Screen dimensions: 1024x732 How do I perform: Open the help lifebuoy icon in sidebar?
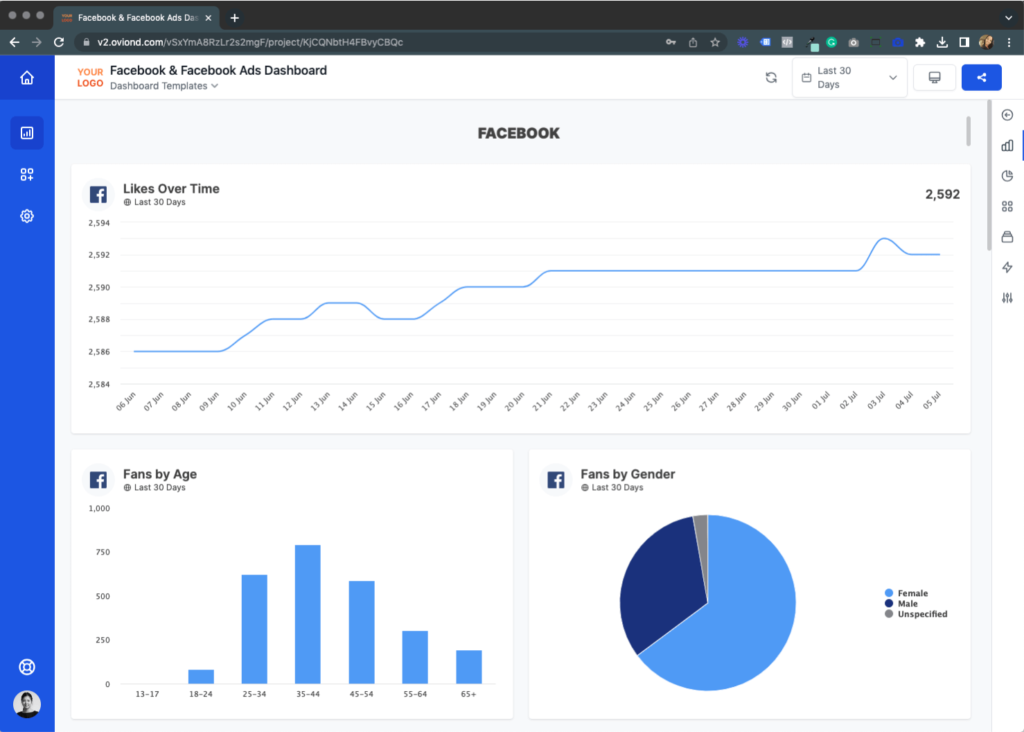(x=27, y=667)
